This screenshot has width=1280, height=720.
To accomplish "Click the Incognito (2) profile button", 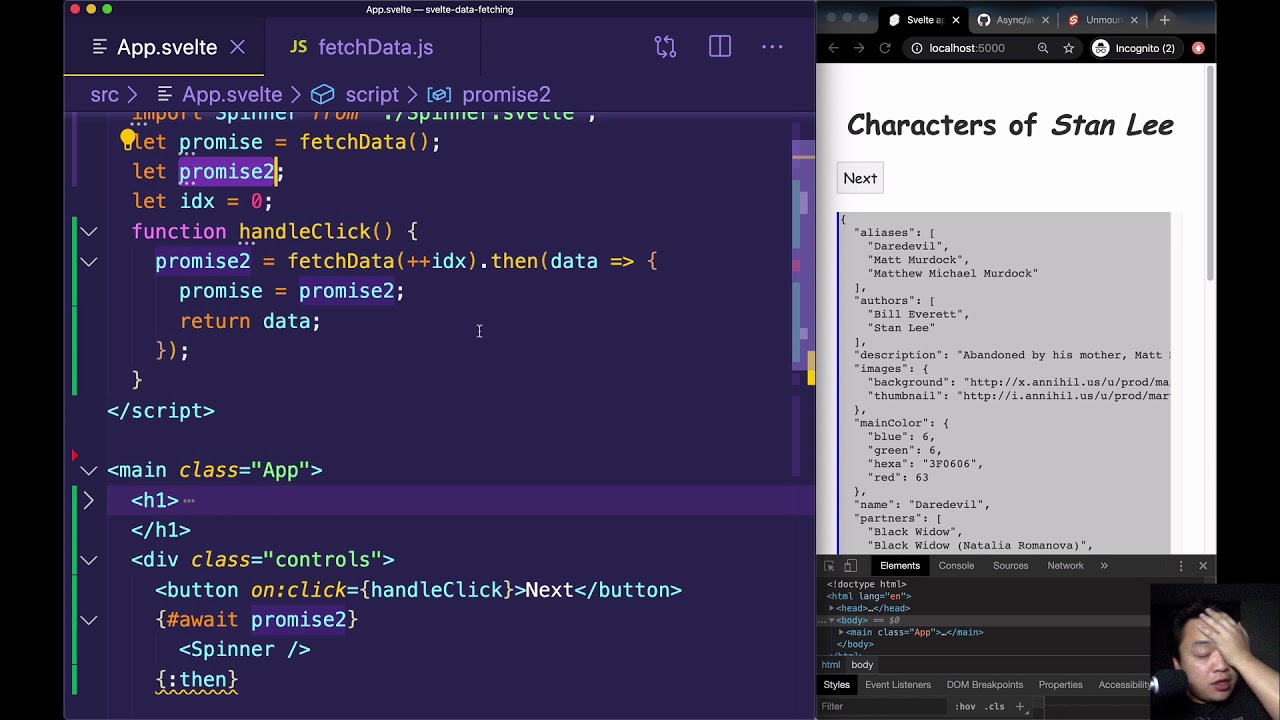I will [1134, 48].
